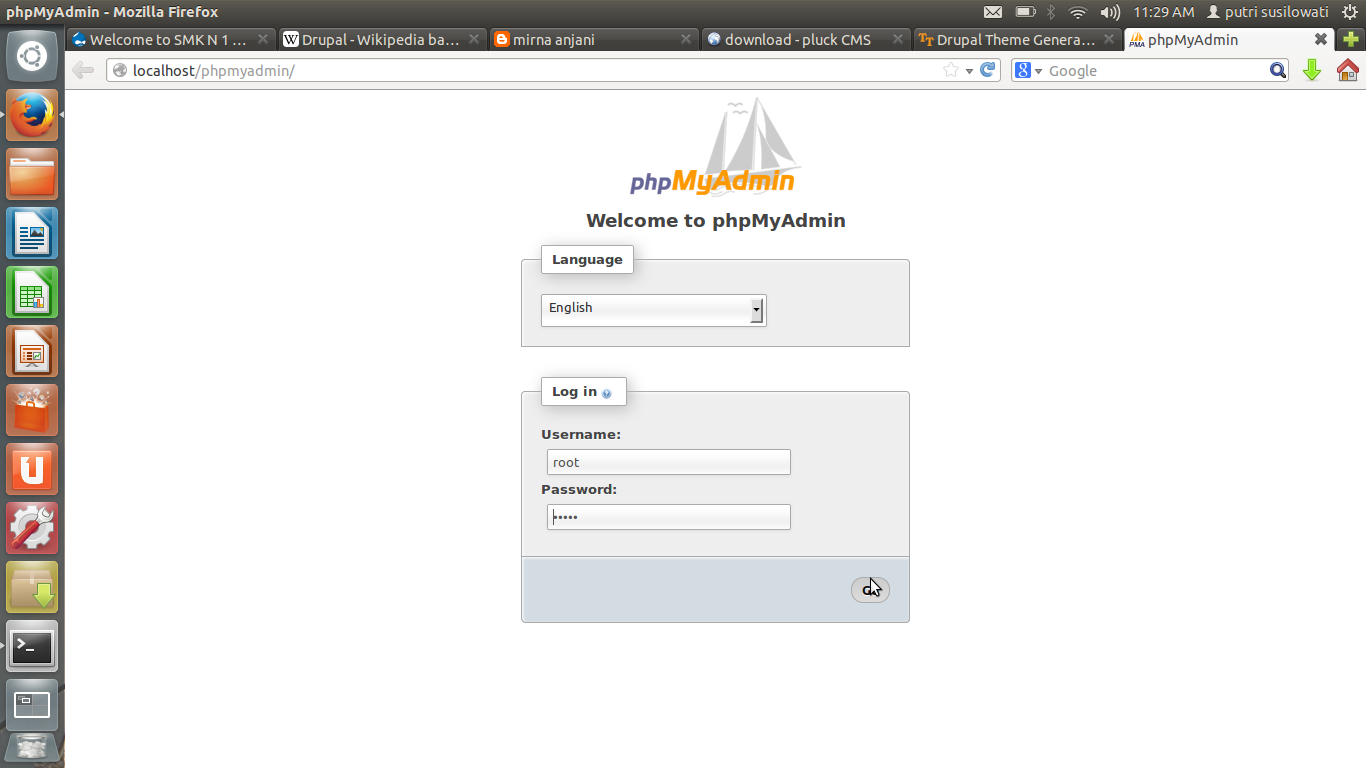Screen dimensions: 1366x768
Task: Open the Terminal launcher icon
Action: pos(32,646)
